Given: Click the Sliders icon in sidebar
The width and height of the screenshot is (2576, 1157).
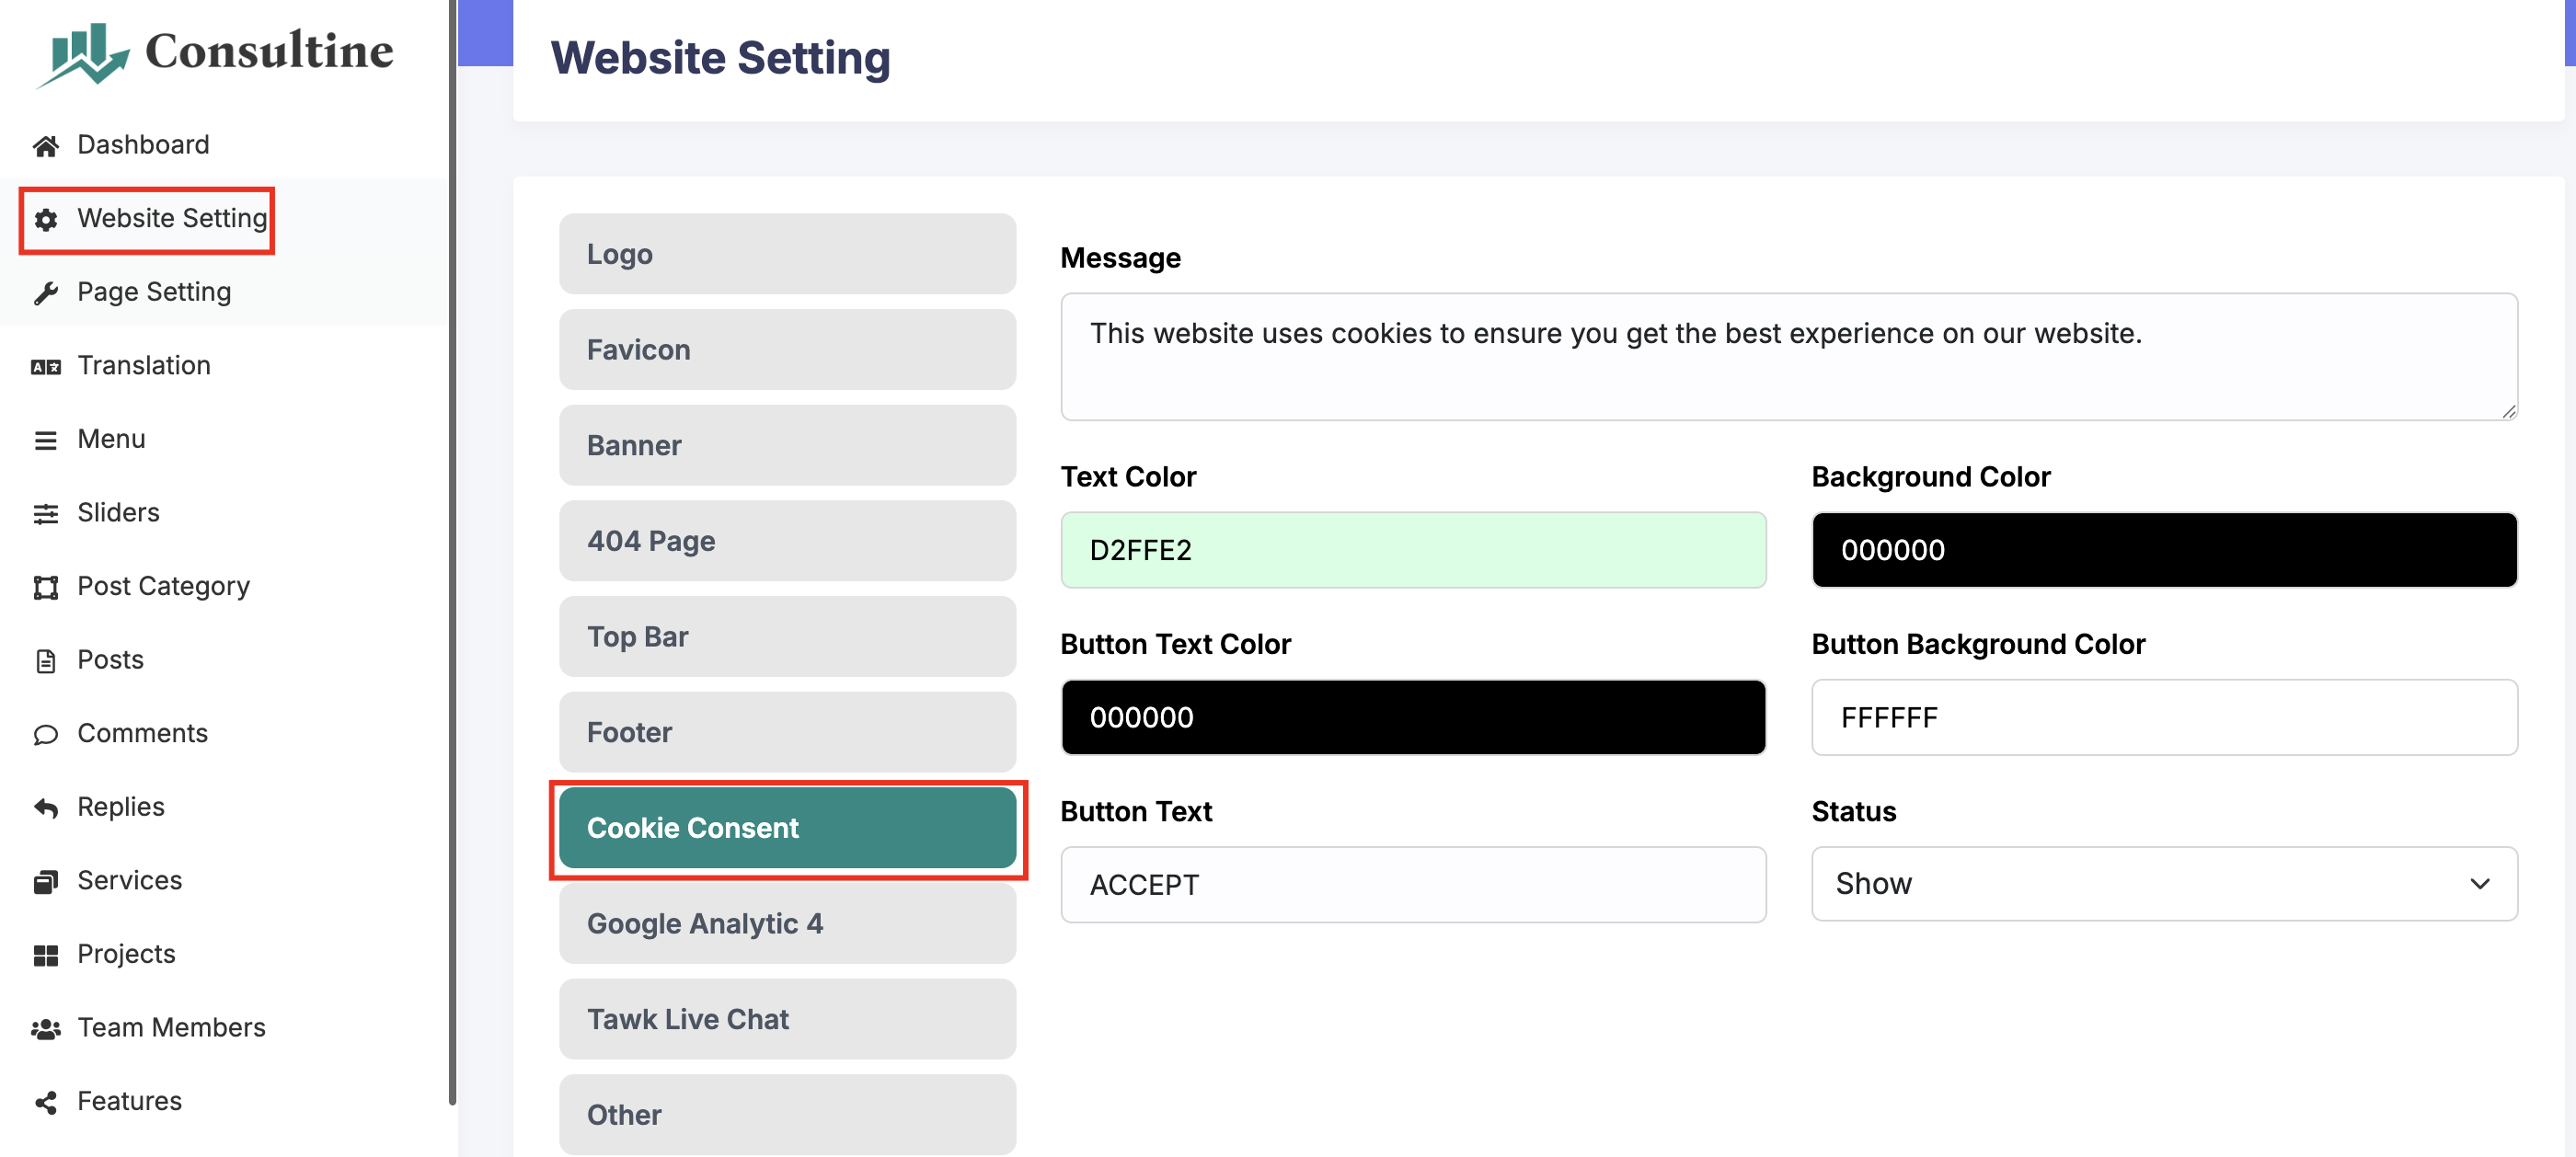Looking at the screenshot, I should 45,513.
